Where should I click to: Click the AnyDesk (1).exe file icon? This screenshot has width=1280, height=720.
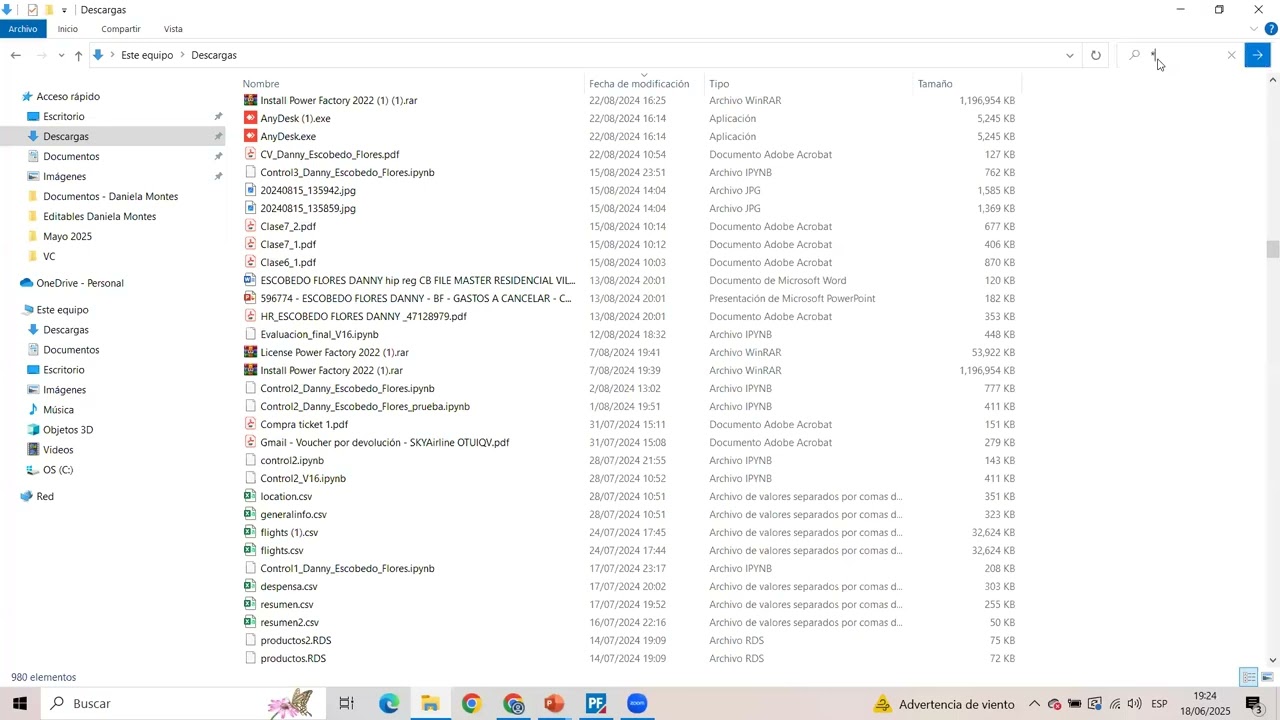[x=251, y=118]
